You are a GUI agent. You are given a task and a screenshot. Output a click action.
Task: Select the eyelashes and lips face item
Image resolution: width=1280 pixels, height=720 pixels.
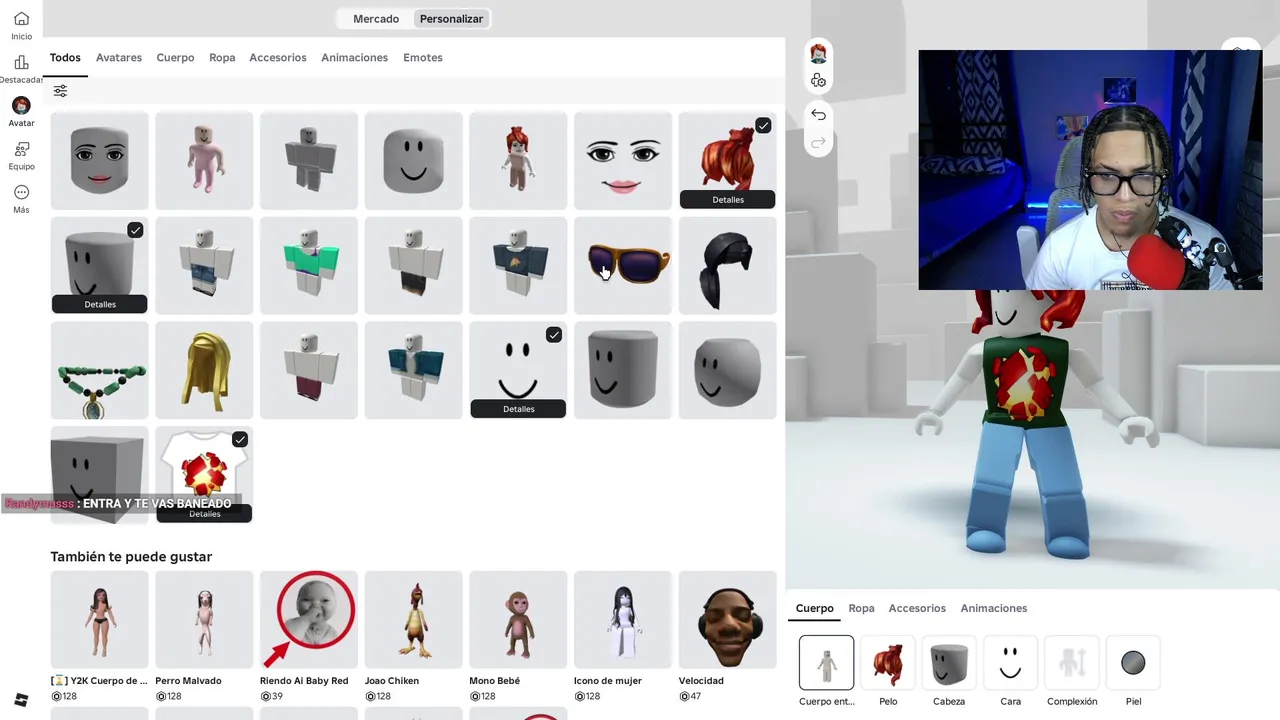[x=623, y=161]
